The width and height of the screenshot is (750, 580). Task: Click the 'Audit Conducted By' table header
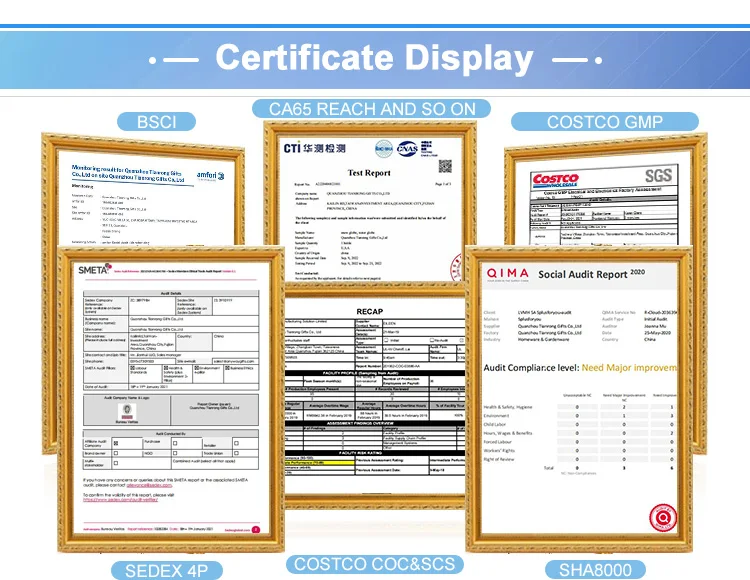point(171,434)
